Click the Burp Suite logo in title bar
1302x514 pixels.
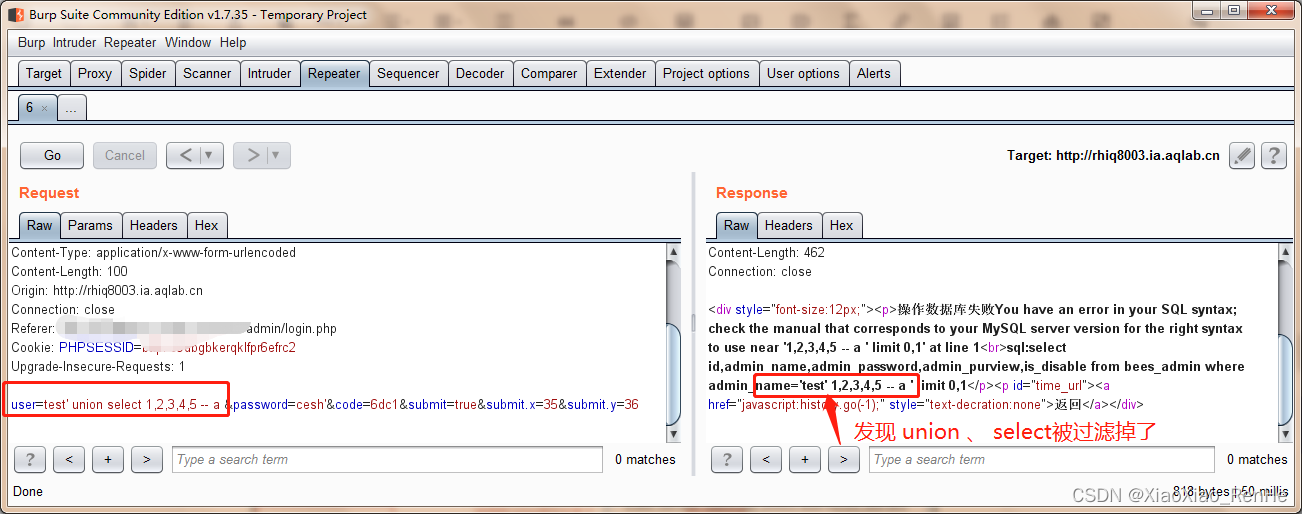point(16,14)
